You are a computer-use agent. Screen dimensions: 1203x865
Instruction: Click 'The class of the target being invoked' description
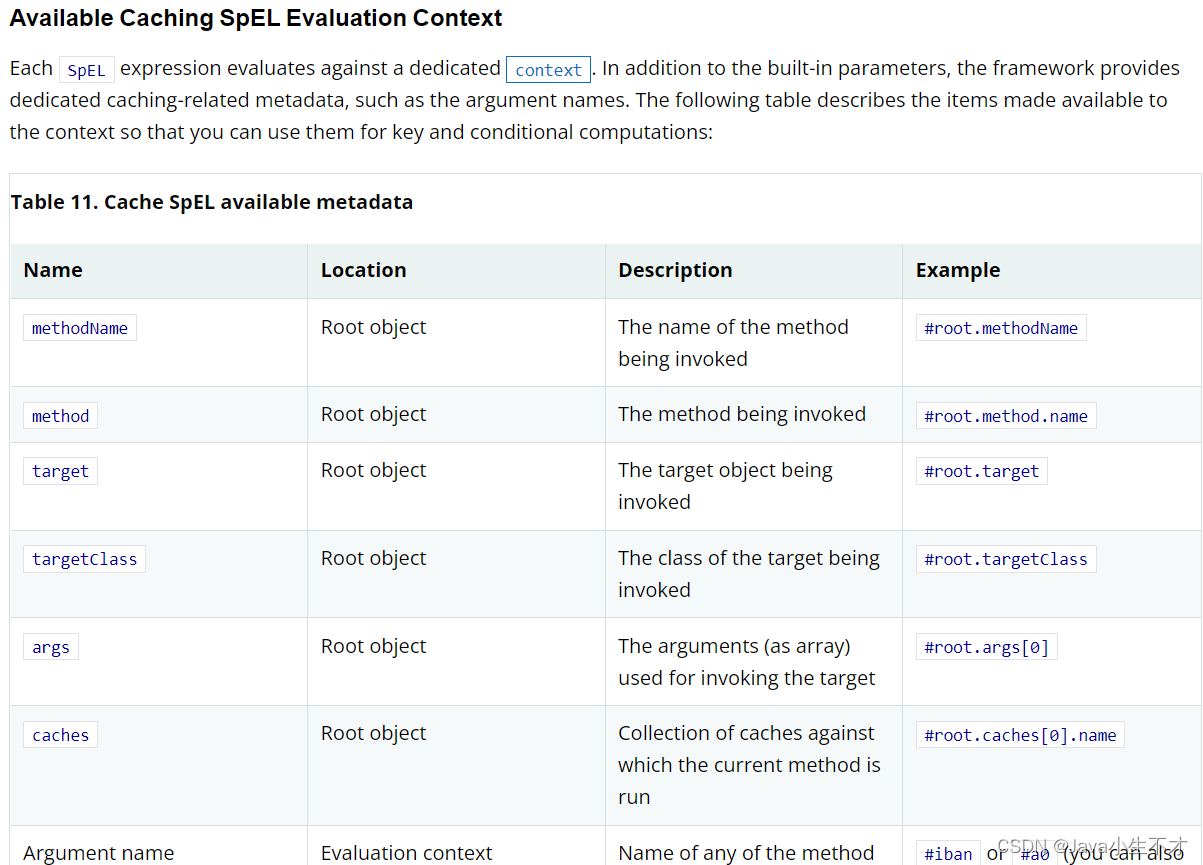749,574
